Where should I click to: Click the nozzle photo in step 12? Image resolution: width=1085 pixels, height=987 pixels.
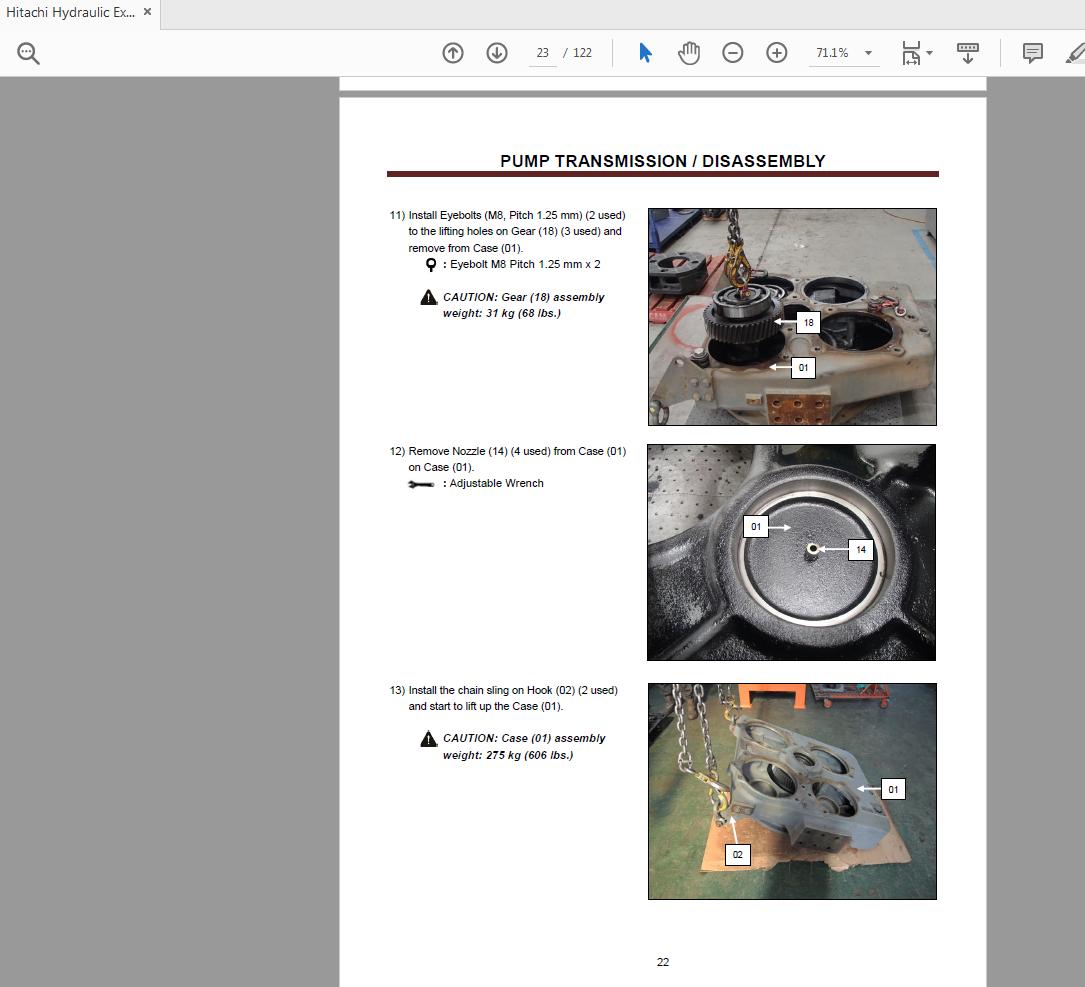[791, 551]
